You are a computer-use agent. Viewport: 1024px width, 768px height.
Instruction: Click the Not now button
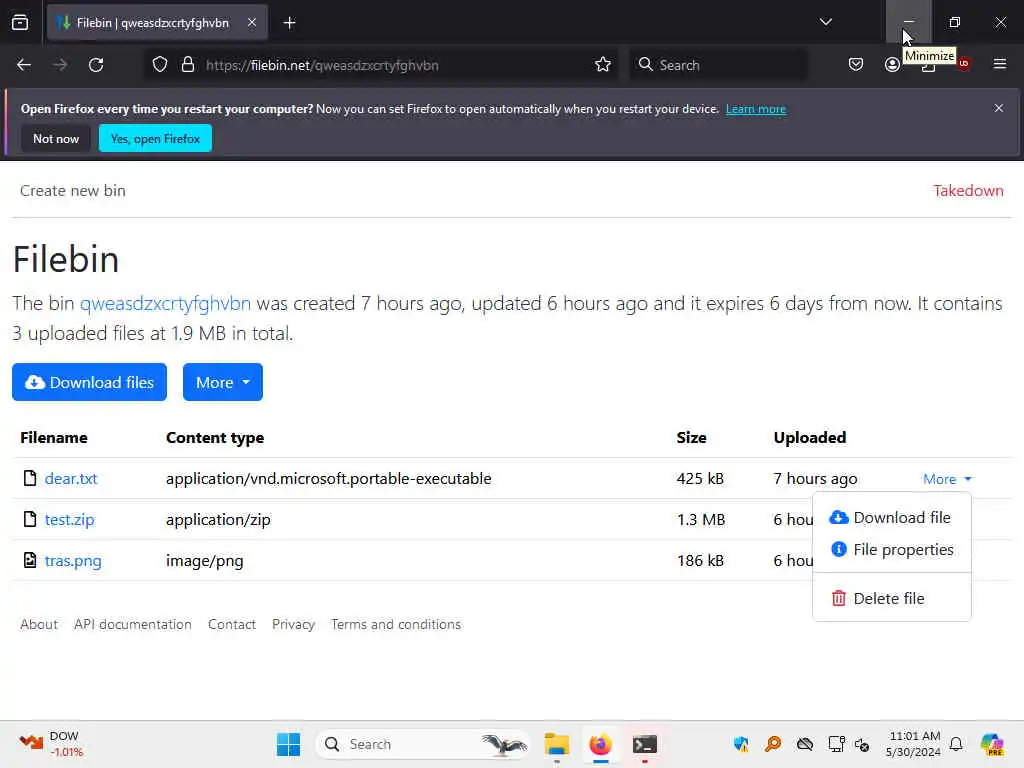click(56, 138)
